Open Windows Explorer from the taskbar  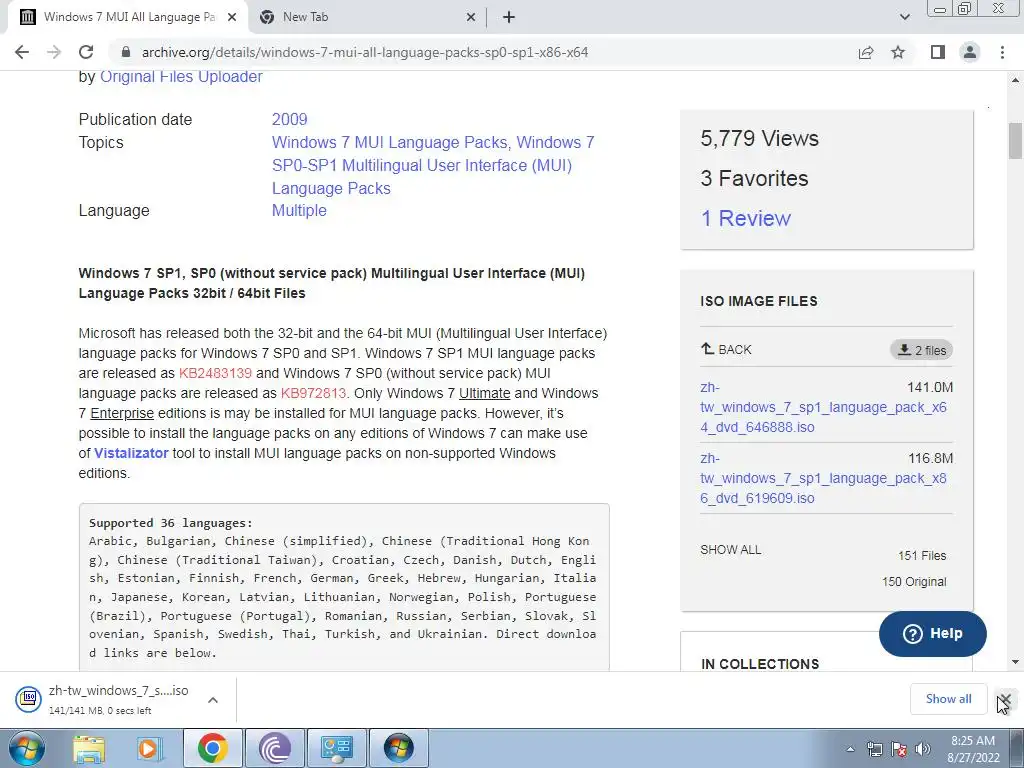[x=89, y=748]
